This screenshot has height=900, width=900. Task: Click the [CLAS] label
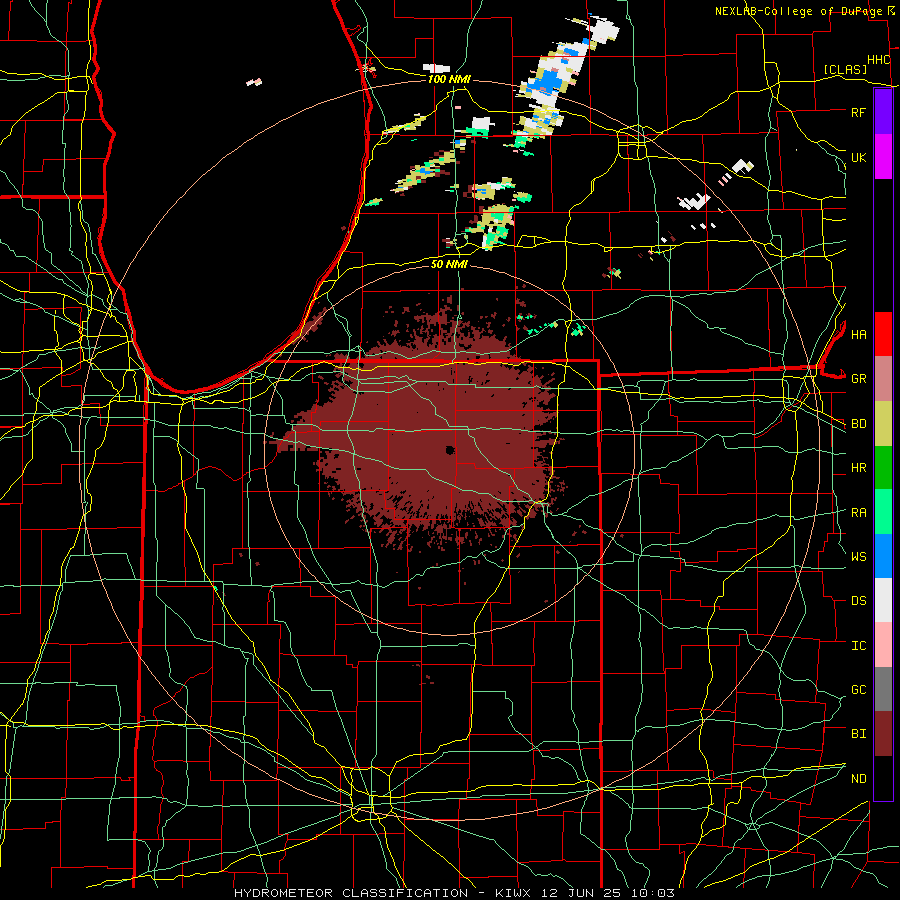tap(845, 69)
